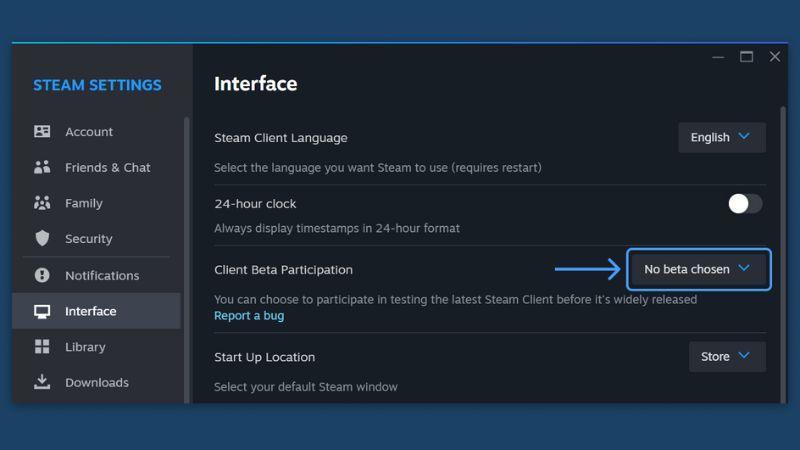Open Notifications via exclamation icon
The height and width of the screenshot is (450, 800).
[x=42, y=276]
